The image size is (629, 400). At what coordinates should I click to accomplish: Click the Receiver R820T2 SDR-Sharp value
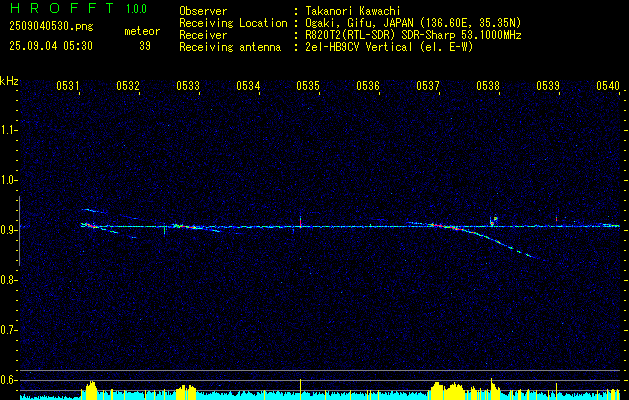click(x=414, y=35)
